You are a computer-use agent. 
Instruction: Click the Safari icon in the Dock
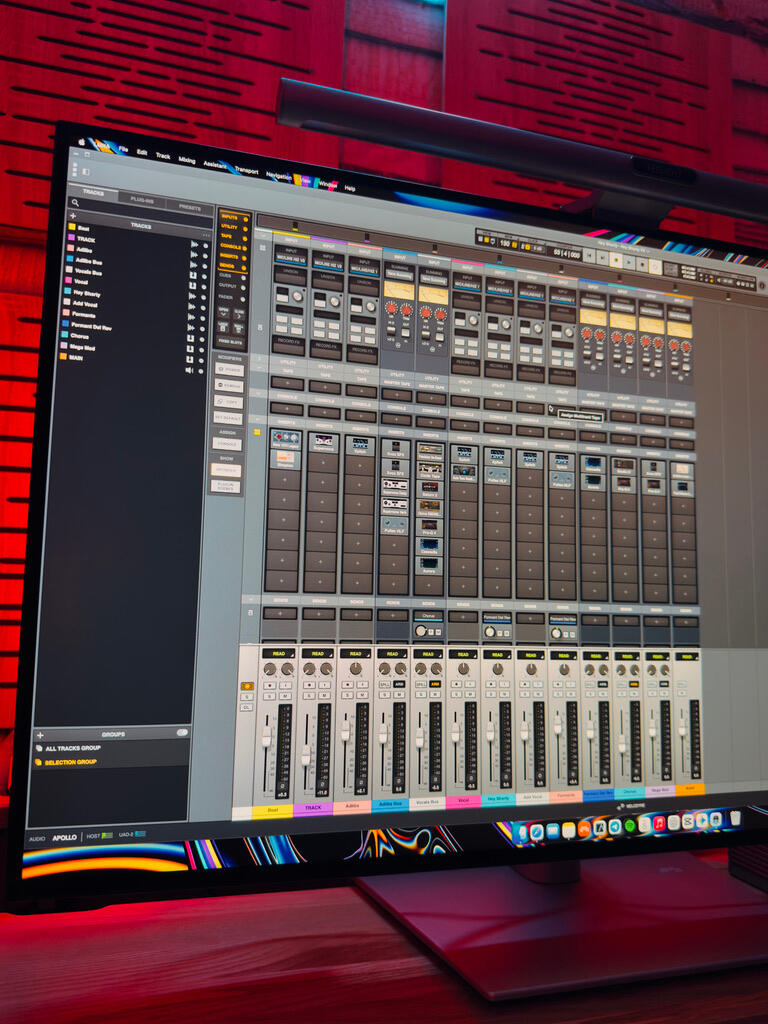click(x=537, y=831)
